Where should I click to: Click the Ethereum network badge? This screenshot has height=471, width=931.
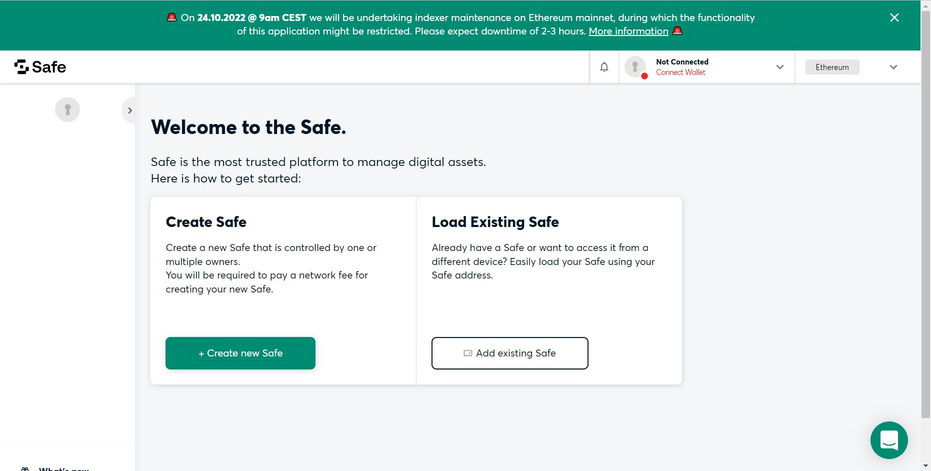(832, 67)
